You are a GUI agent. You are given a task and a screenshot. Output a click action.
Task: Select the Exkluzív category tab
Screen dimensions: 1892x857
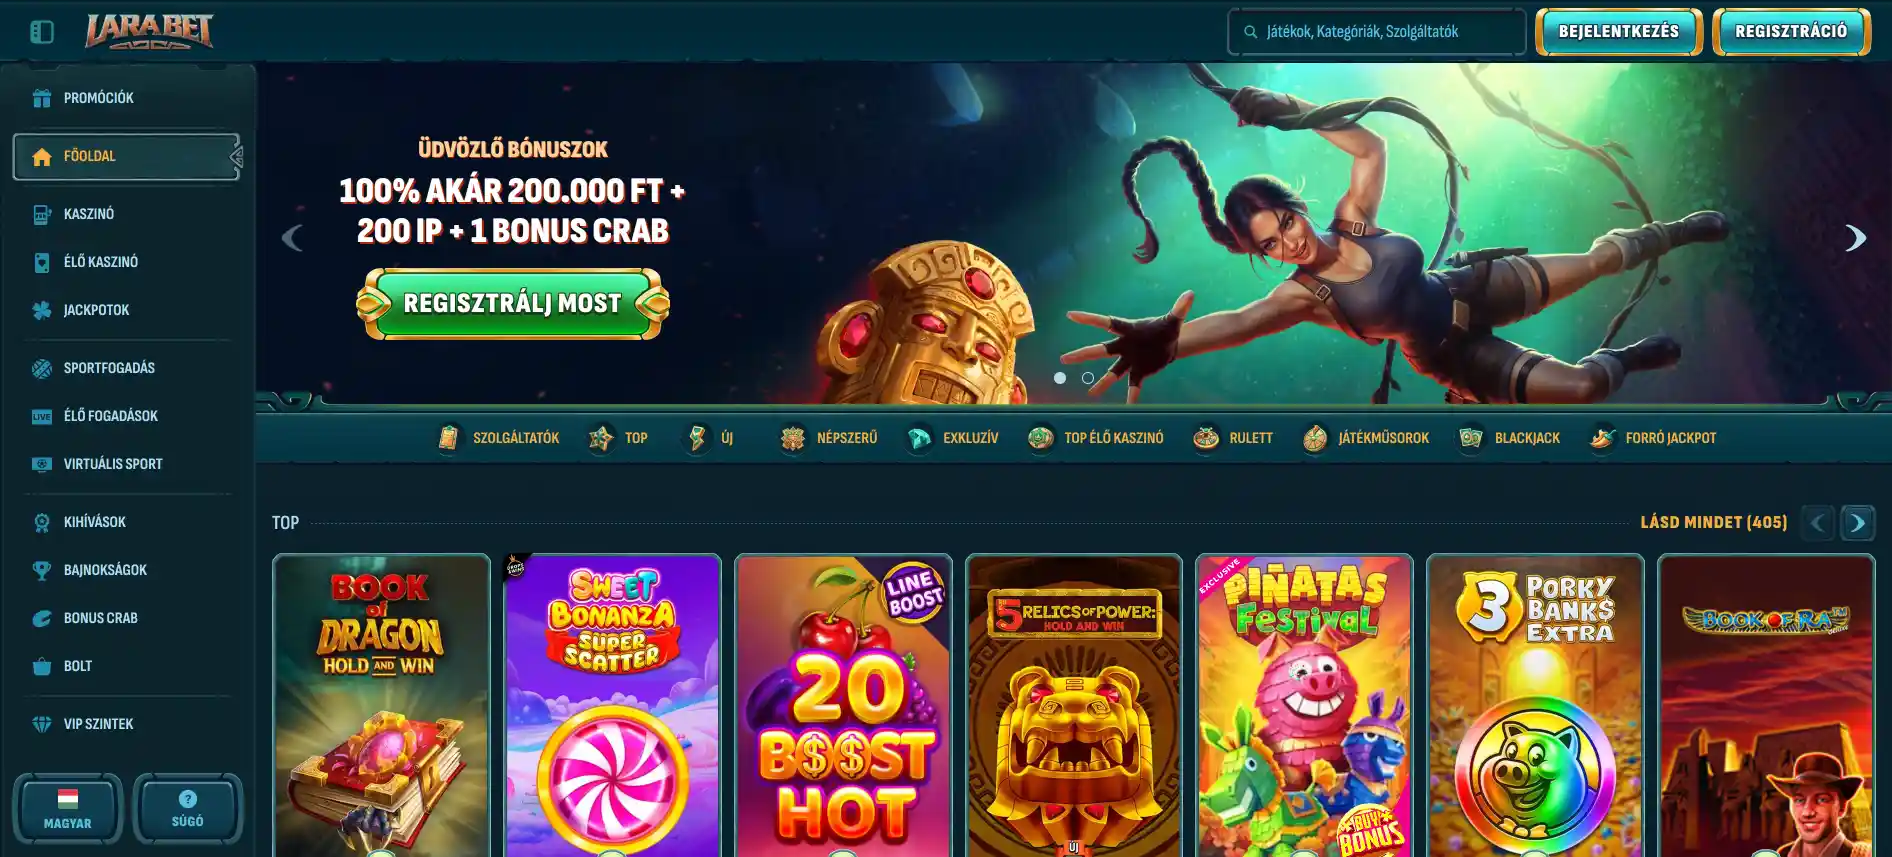[x=952, y=438]
